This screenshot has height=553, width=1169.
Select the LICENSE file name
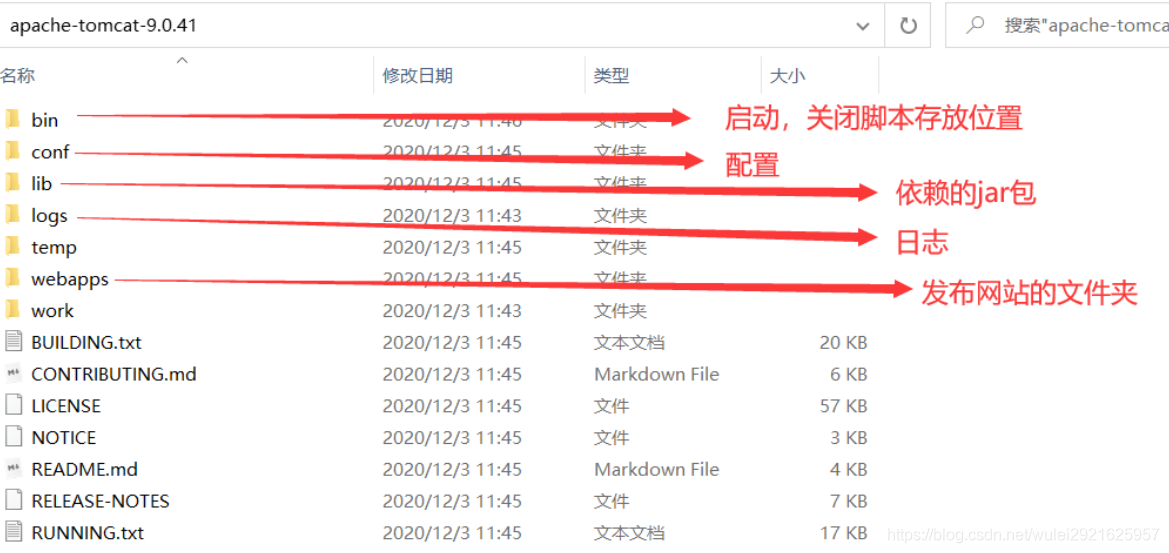pyautogui.click(x=66, y=406)
